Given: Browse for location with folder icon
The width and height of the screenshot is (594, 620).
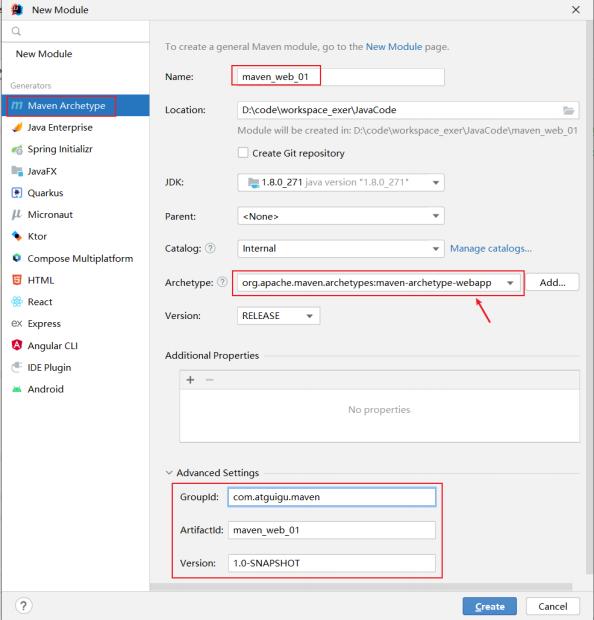Looking at the screenshot, I should tap(569, 110).
